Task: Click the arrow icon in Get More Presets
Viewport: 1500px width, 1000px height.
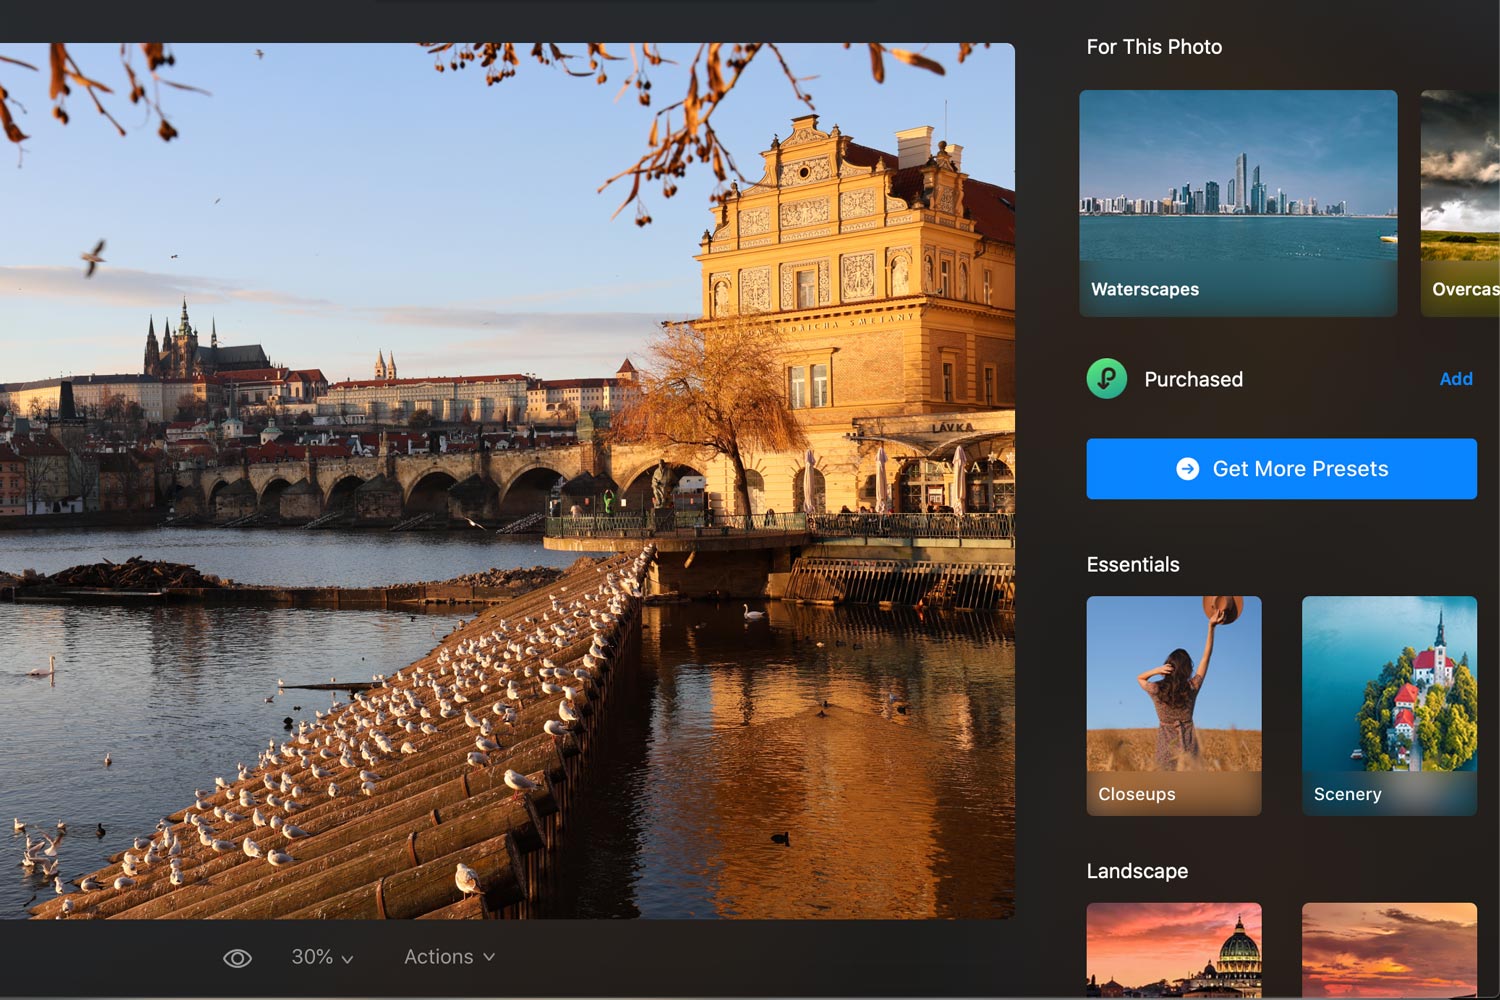Action: [1187, 469]
